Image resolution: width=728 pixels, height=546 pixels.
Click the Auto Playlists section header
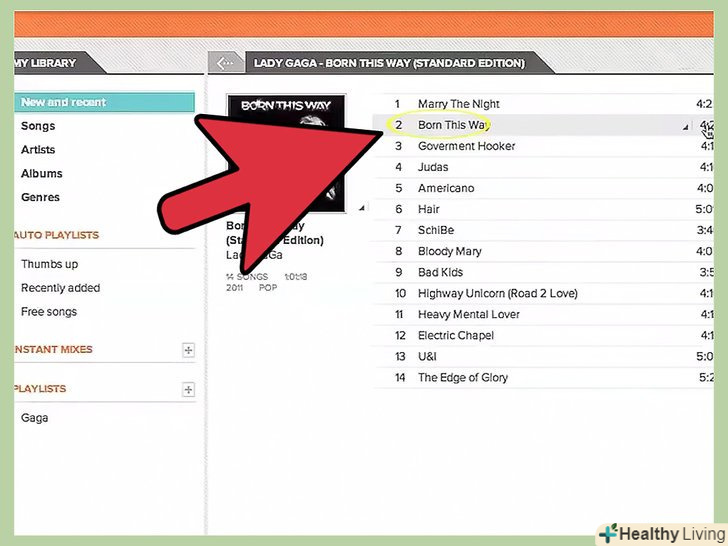coord(56,235)
